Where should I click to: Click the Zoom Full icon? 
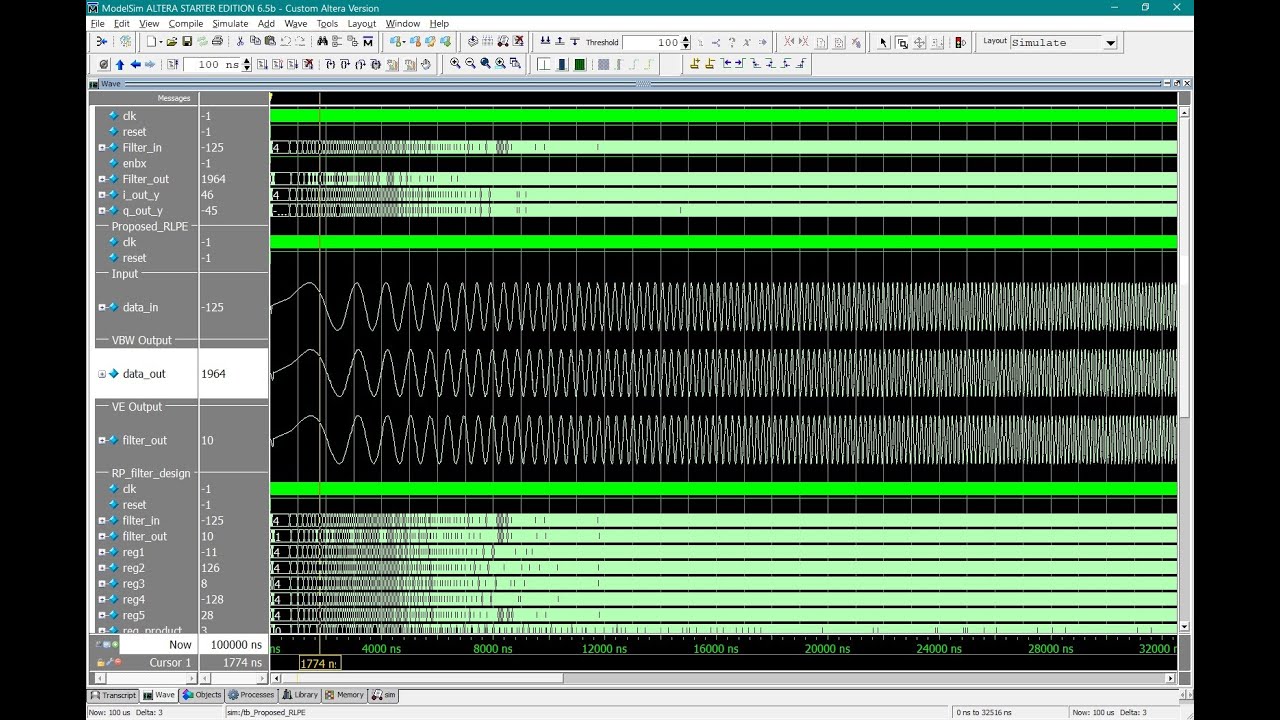pyautogui.click(x=485, y=64)
